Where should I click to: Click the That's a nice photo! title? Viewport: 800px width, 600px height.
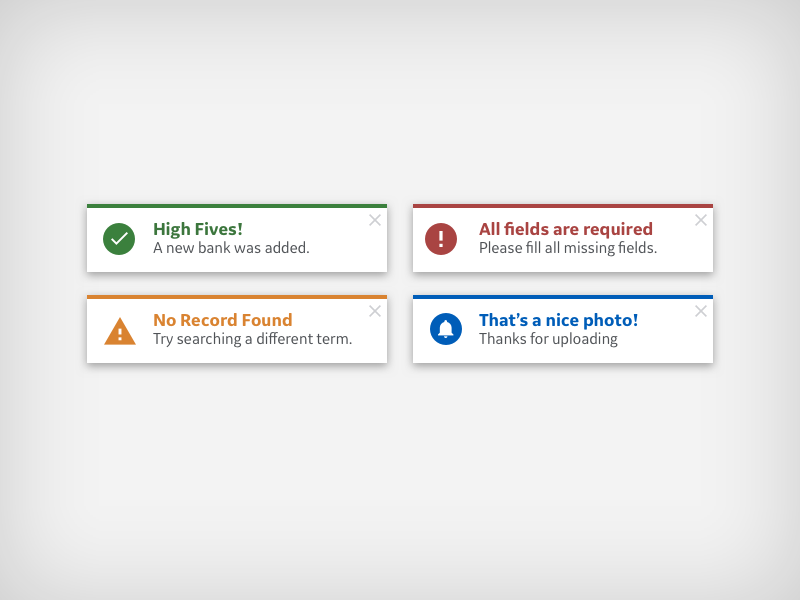tap(558, 320)
